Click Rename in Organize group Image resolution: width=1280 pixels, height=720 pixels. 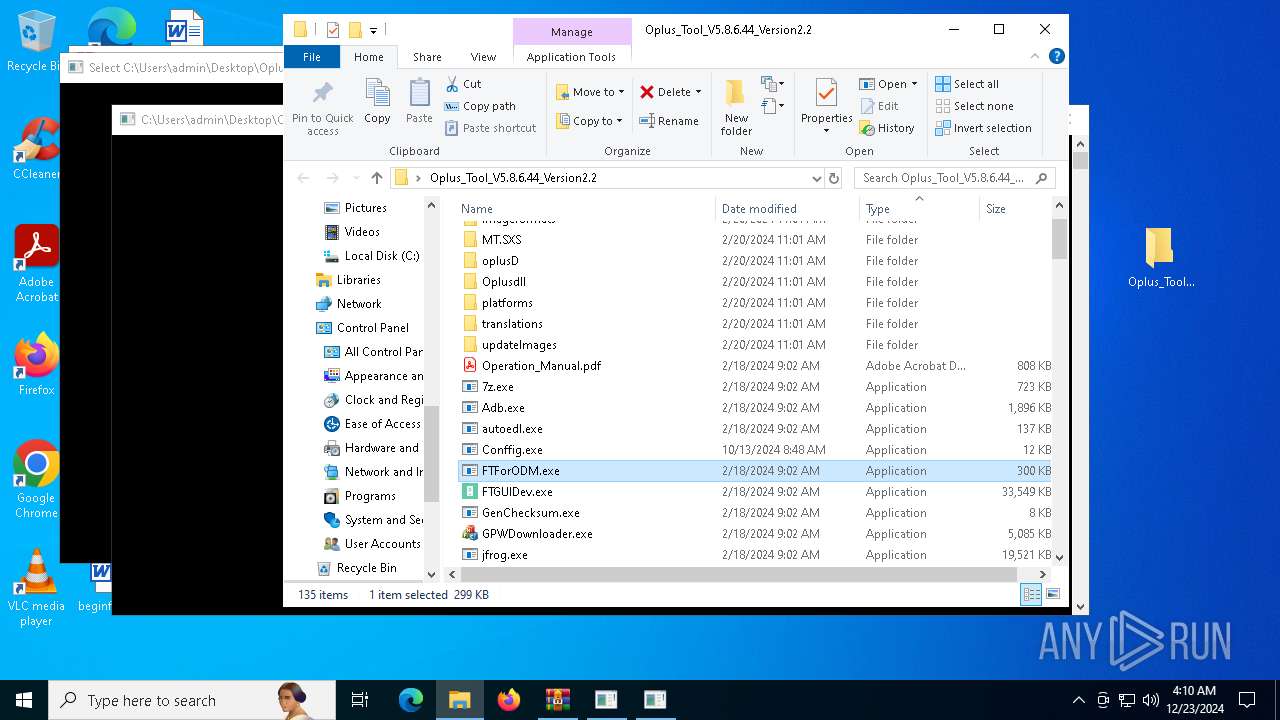coord(669,121)
